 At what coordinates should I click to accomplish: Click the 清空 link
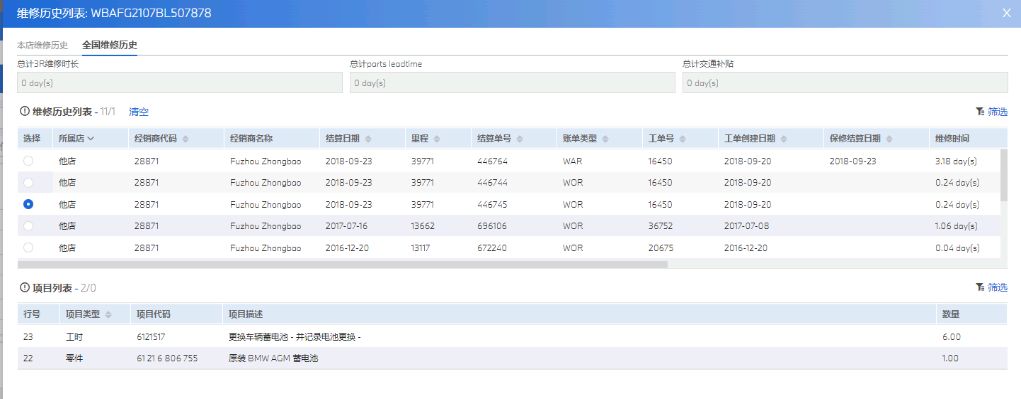coord(139,112)
